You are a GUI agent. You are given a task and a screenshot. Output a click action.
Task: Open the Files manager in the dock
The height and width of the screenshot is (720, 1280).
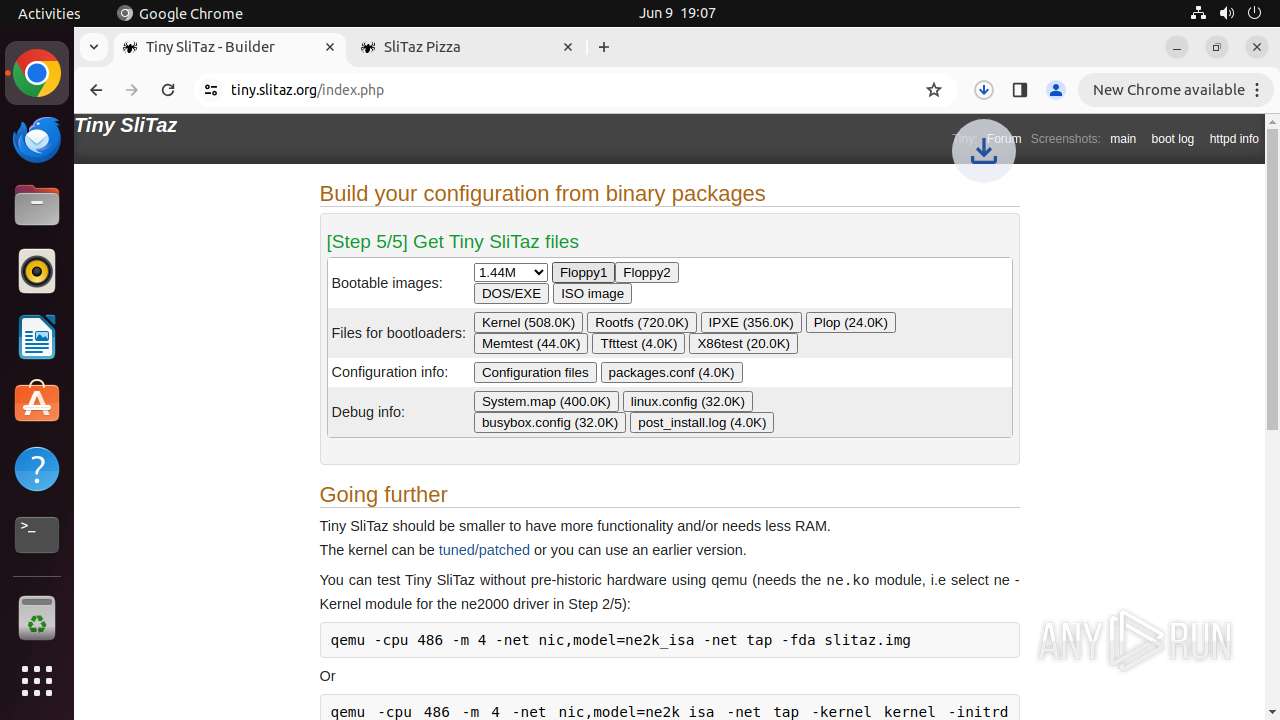click(x=37, y=206)
